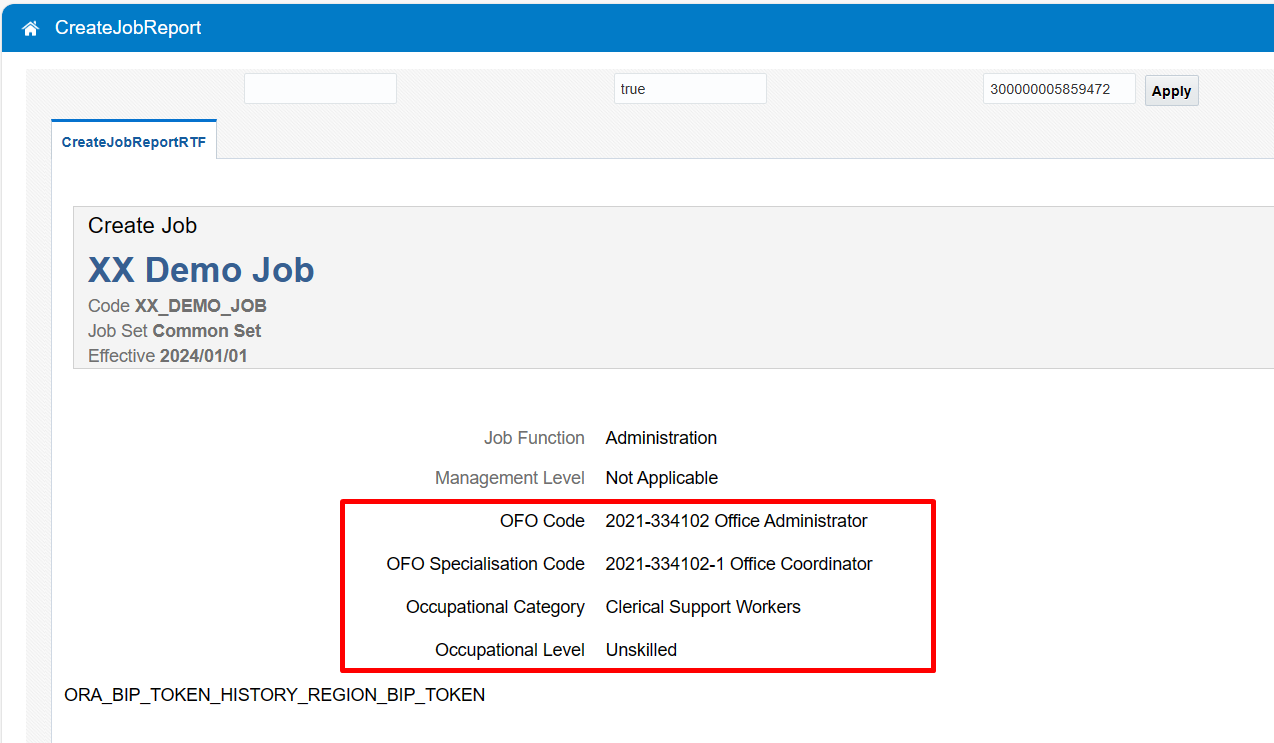1274x743 pixels.
Task: Click the XX Demo Job heading
Action: pos(201,269)
